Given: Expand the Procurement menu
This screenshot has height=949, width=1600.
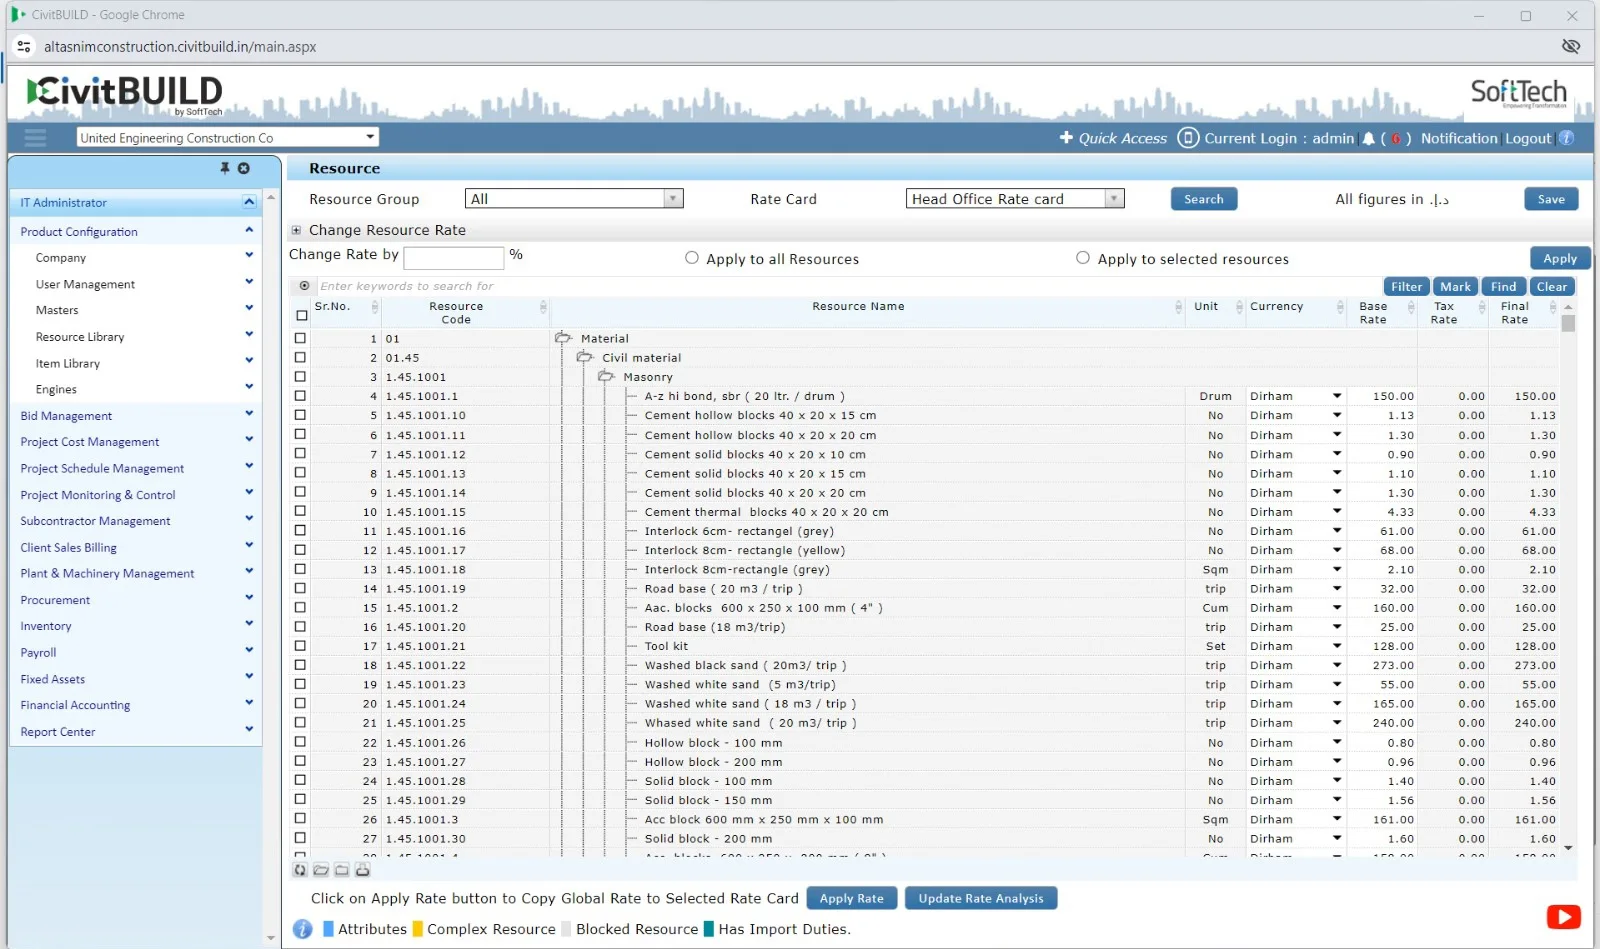Looking at the screenshot, I should pos(55,600).
